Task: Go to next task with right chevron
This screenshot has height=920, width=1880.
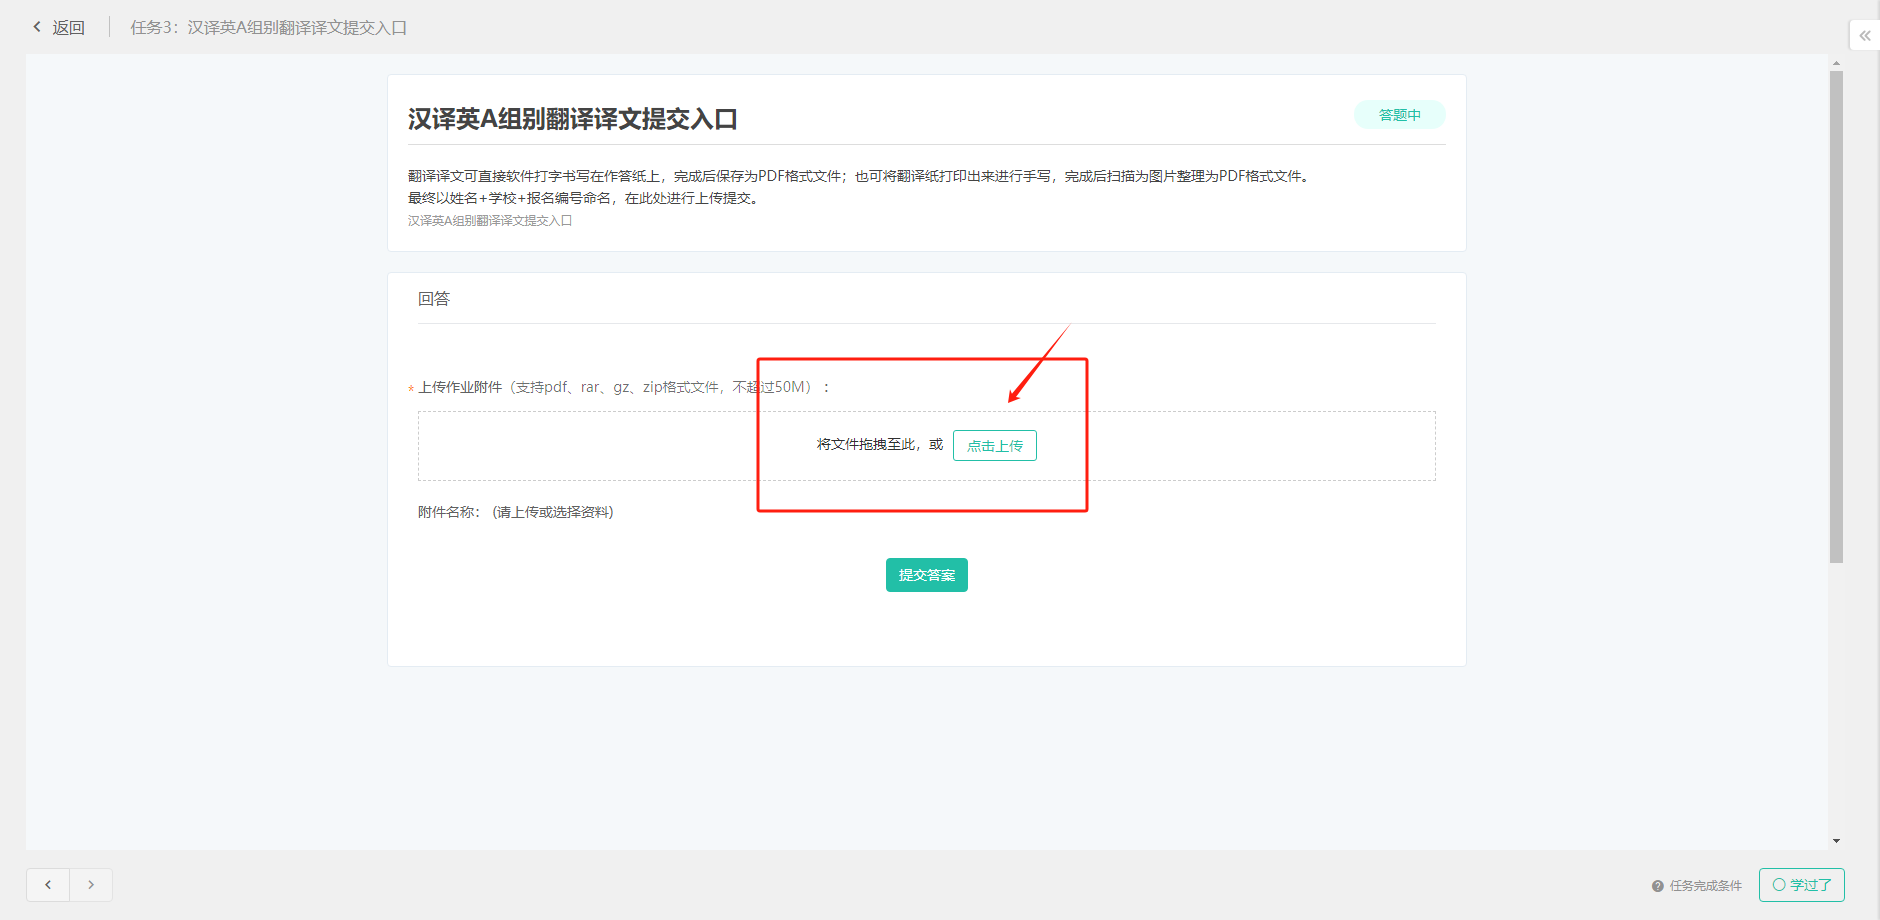Action: click(x=91, y=885)
